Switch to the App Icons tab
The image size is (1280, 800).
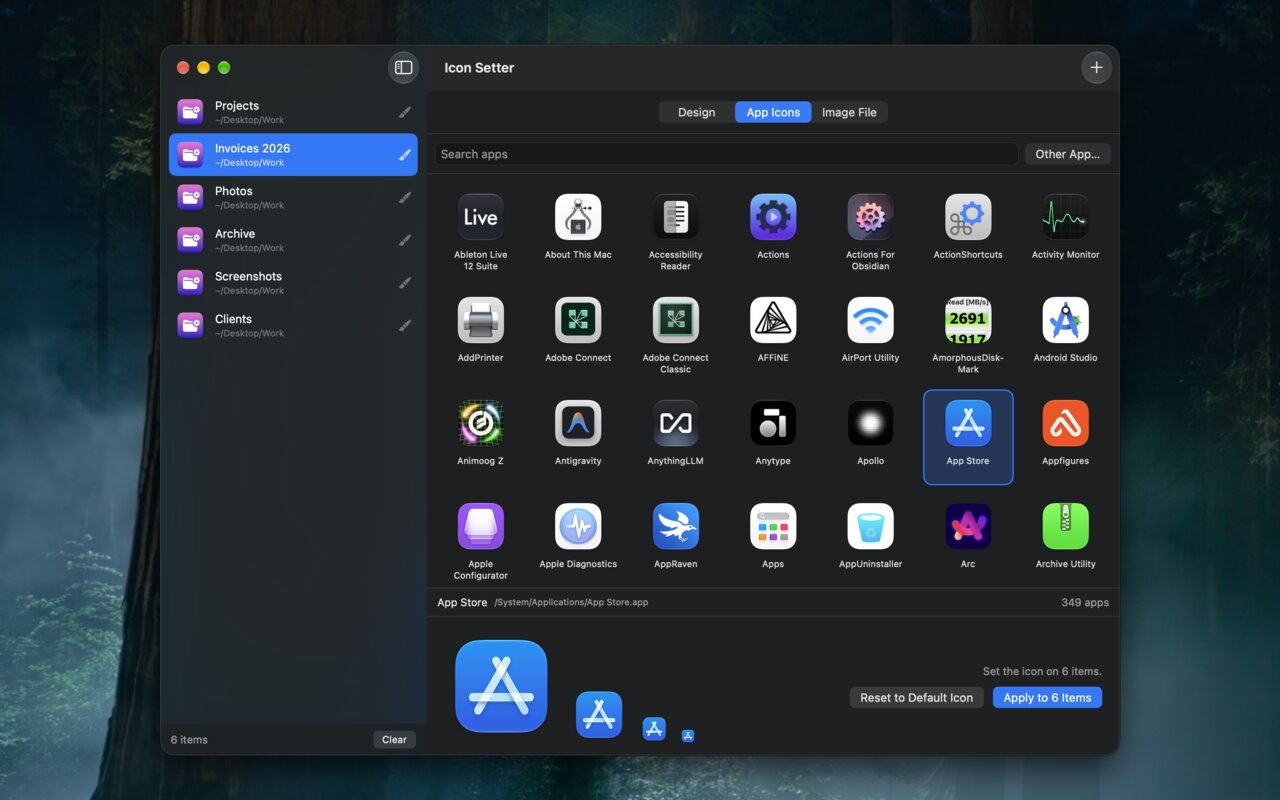(x=773, y=112)
